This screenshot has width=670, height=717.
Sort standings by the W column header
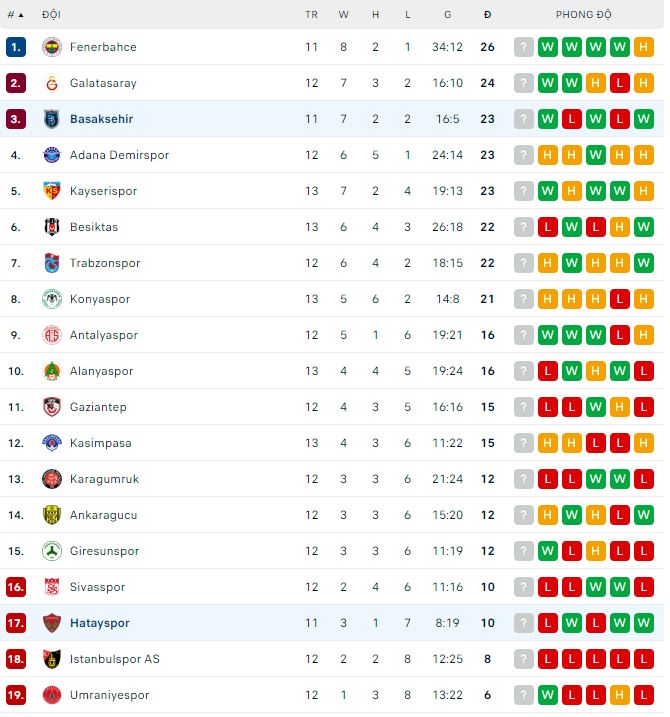(344, 15)
